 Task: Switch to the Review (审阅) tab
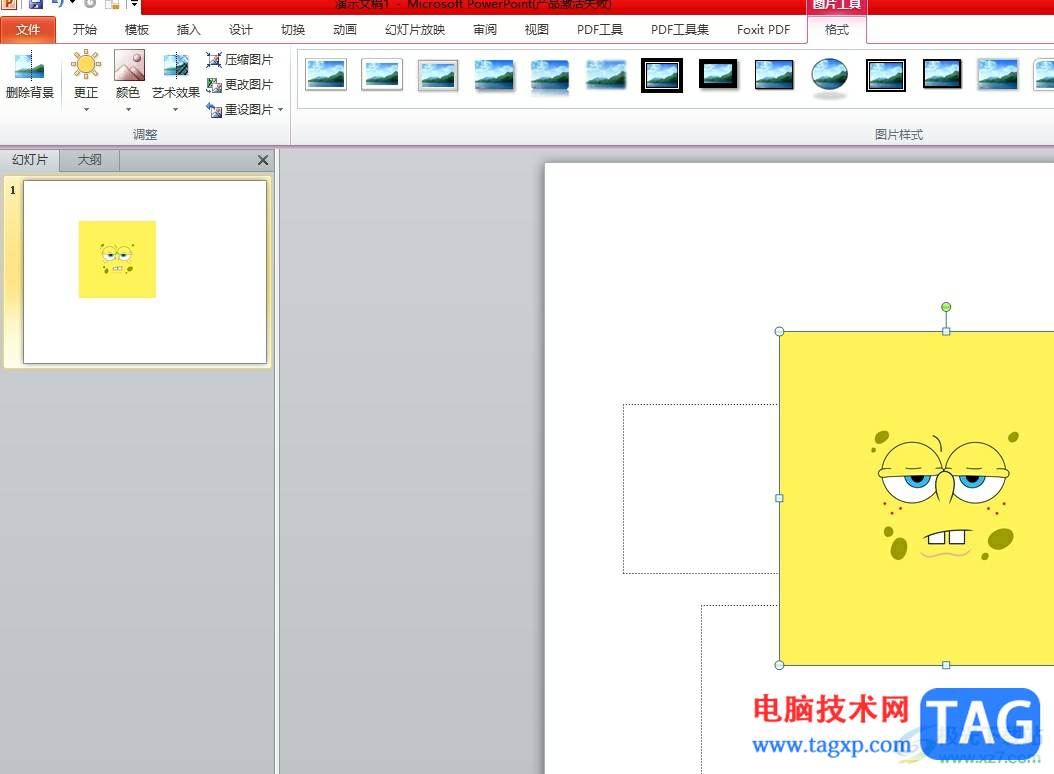[485, 30]
